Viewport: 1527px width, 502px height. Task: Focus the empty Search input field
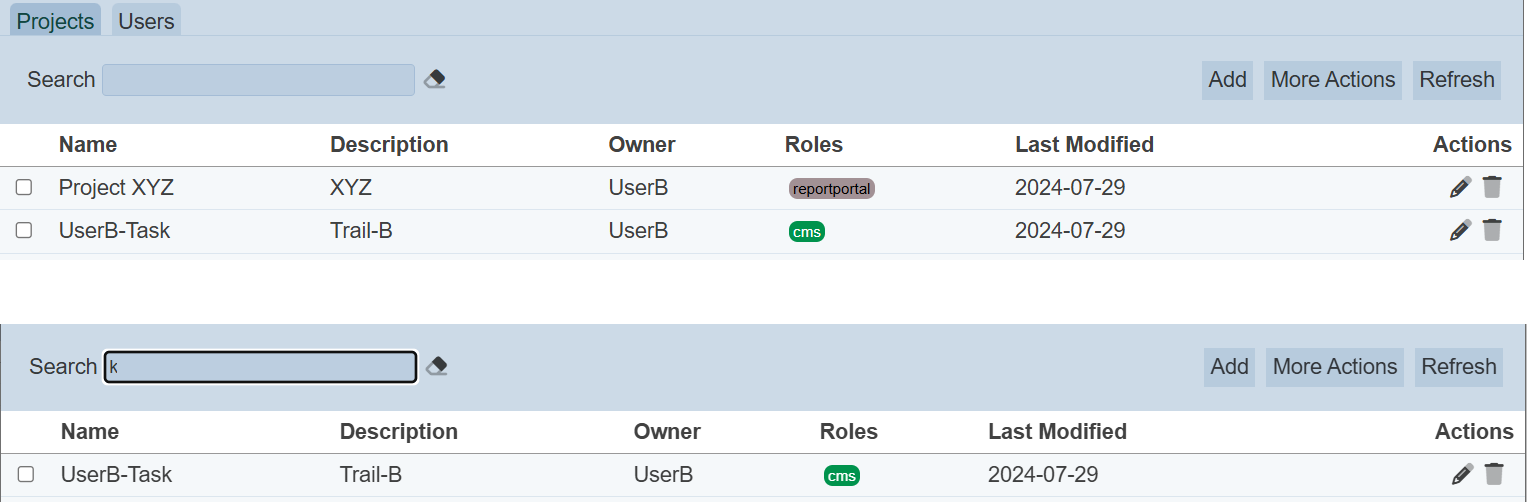coord(258,80)
